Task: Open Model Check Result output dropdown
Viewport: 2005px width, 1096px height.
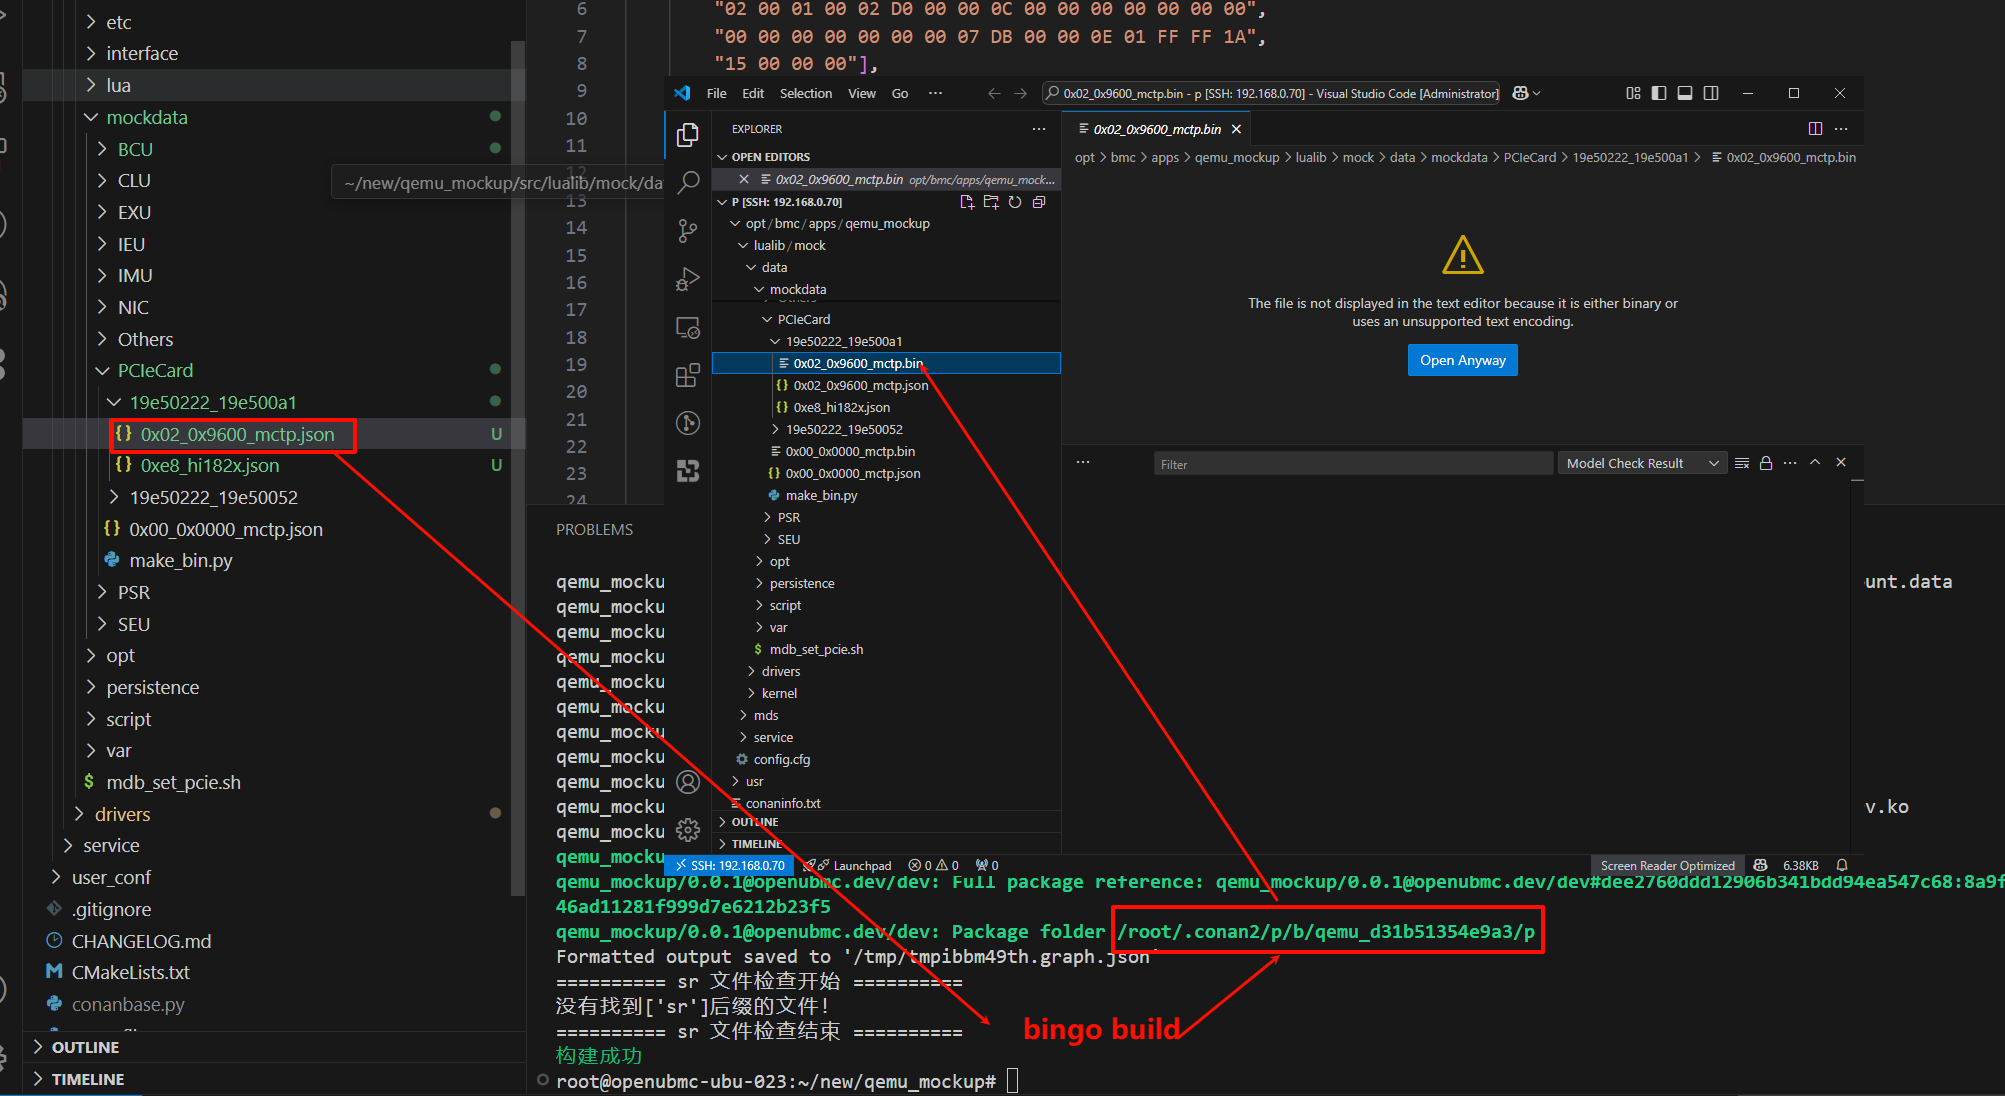Action: tap(1642, 463)
